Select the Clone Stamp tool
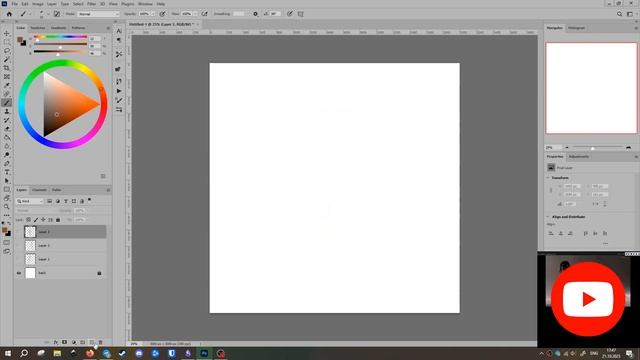 click(7, 111)
